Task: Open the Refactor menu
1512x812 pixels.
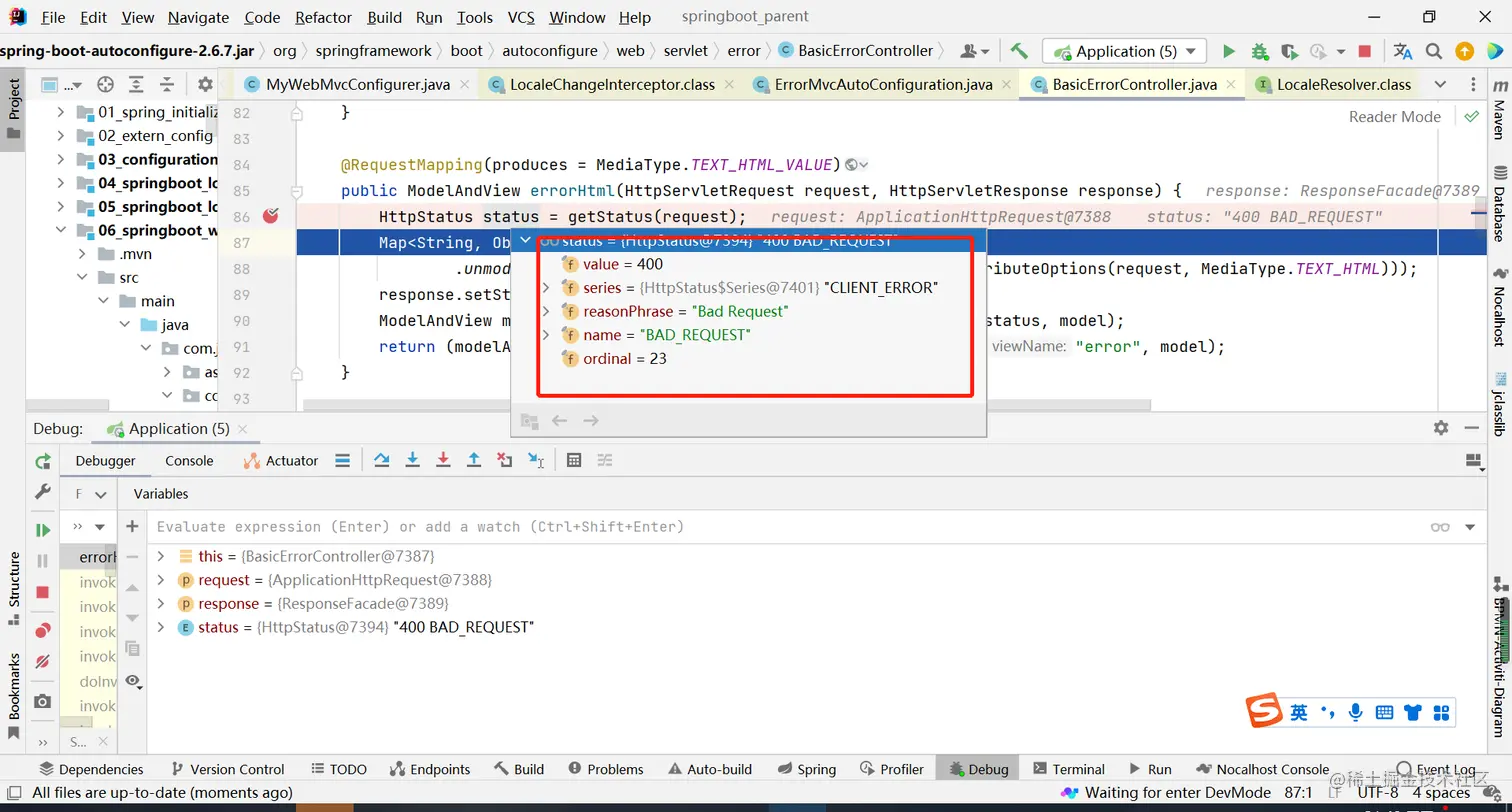Action: [323, 17]
